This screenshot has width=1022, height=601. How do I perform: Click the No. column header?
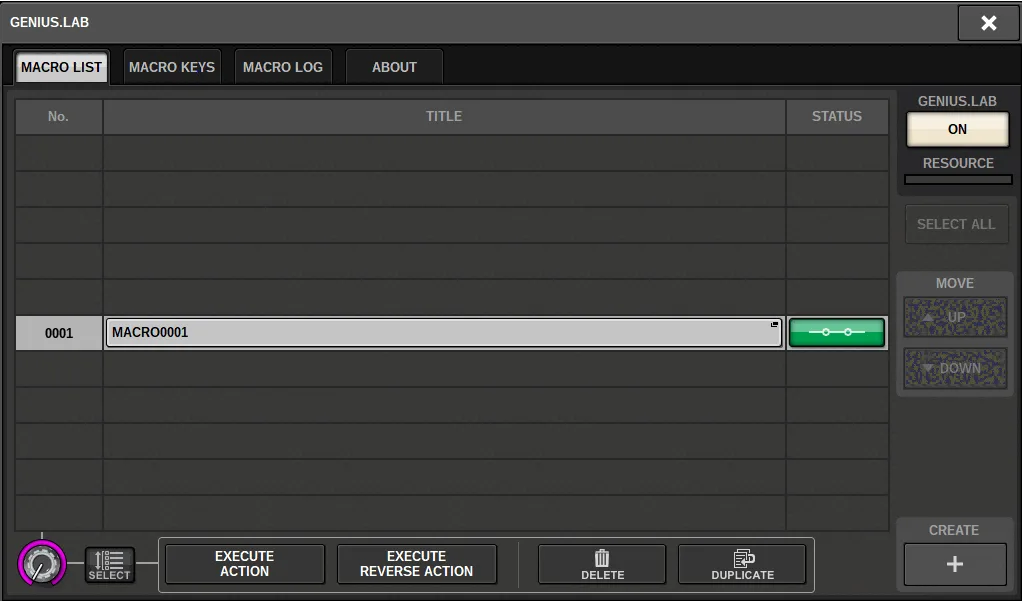pyautogui.click(x=59, y=117)
